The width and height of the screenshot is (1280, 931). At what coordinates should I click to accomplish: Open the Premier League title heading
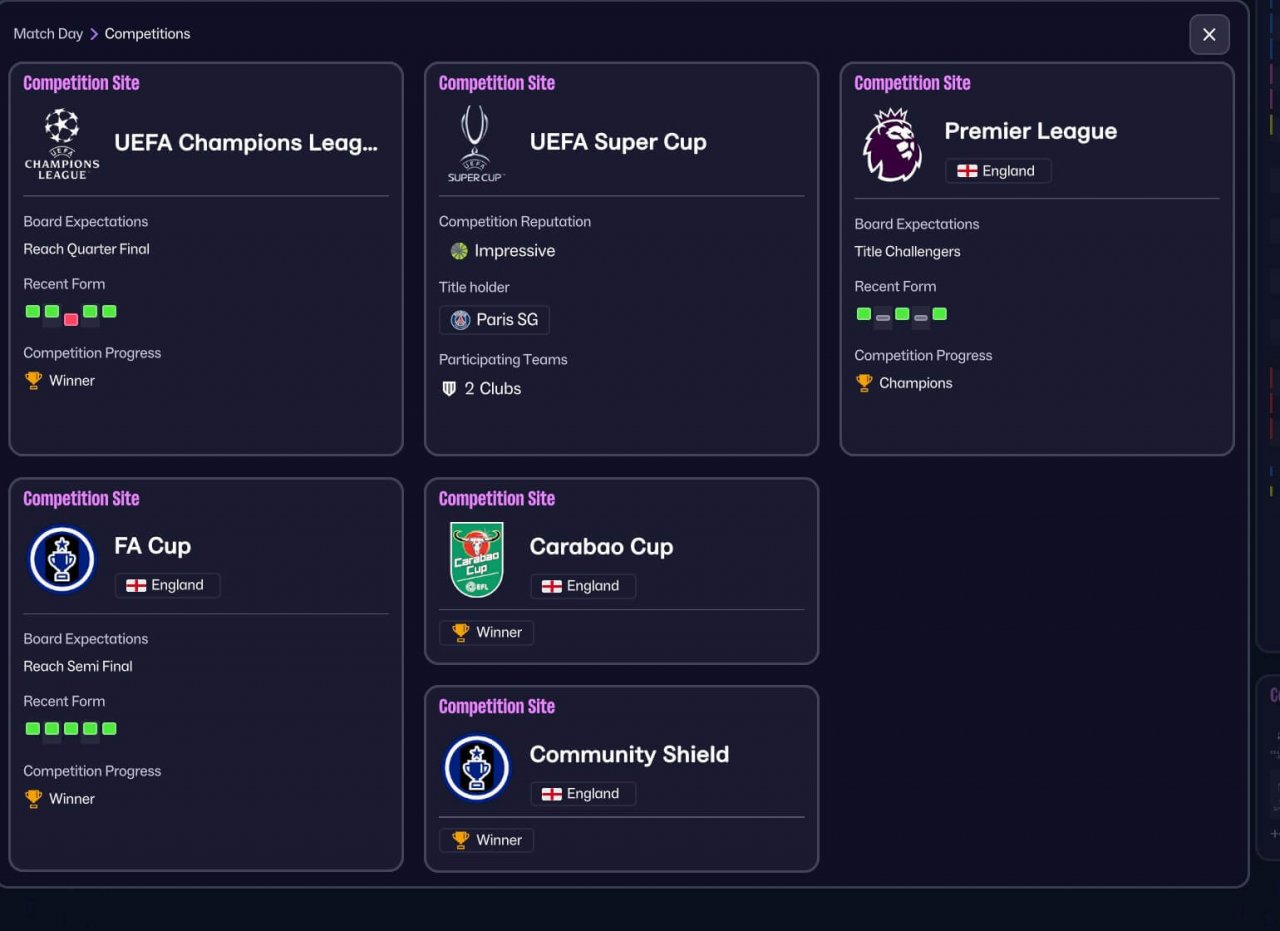coord(1030,131)
